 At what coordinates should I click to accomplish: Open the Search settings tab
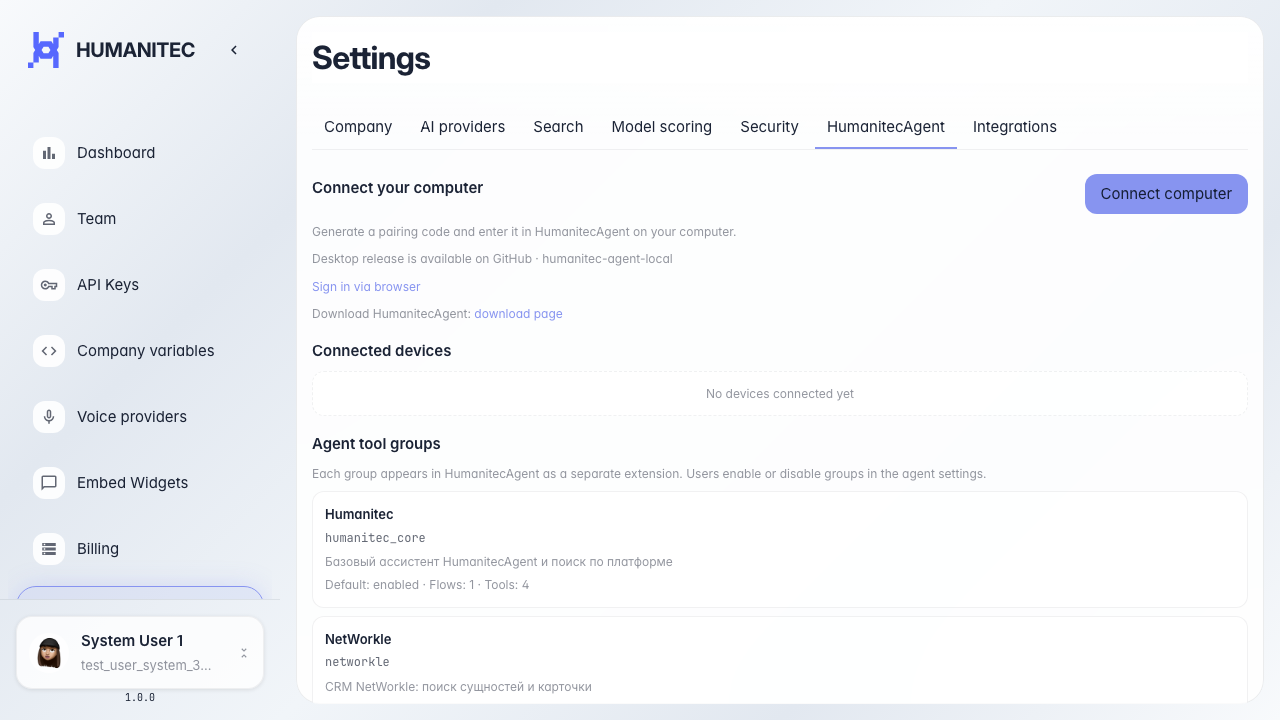point(558,127)
